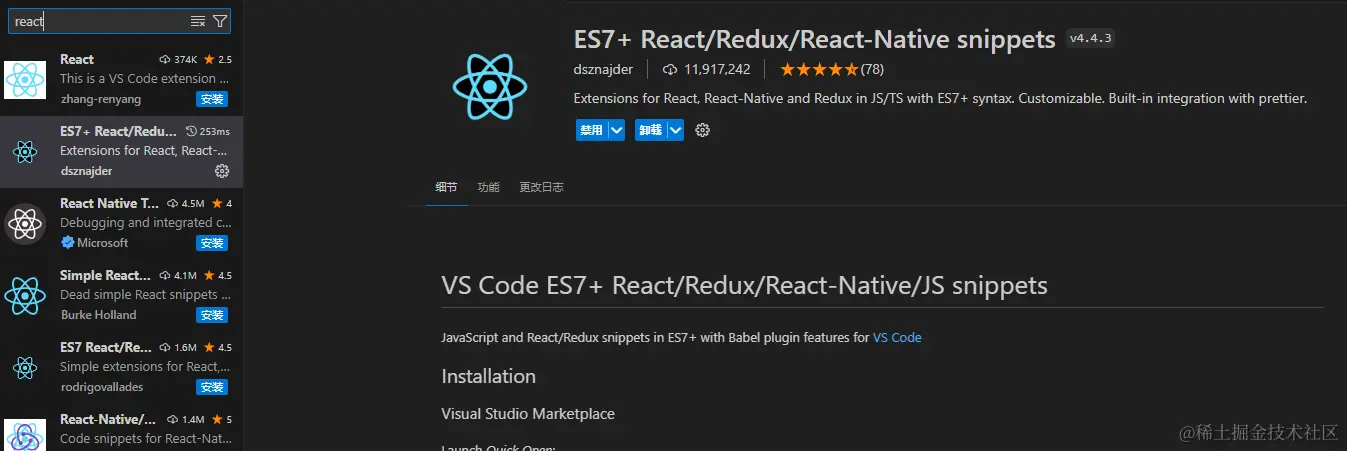The height and width of the screenshot is (451, 1347).
Task: Click the 1.4M download count
Action: pos(185,419)
